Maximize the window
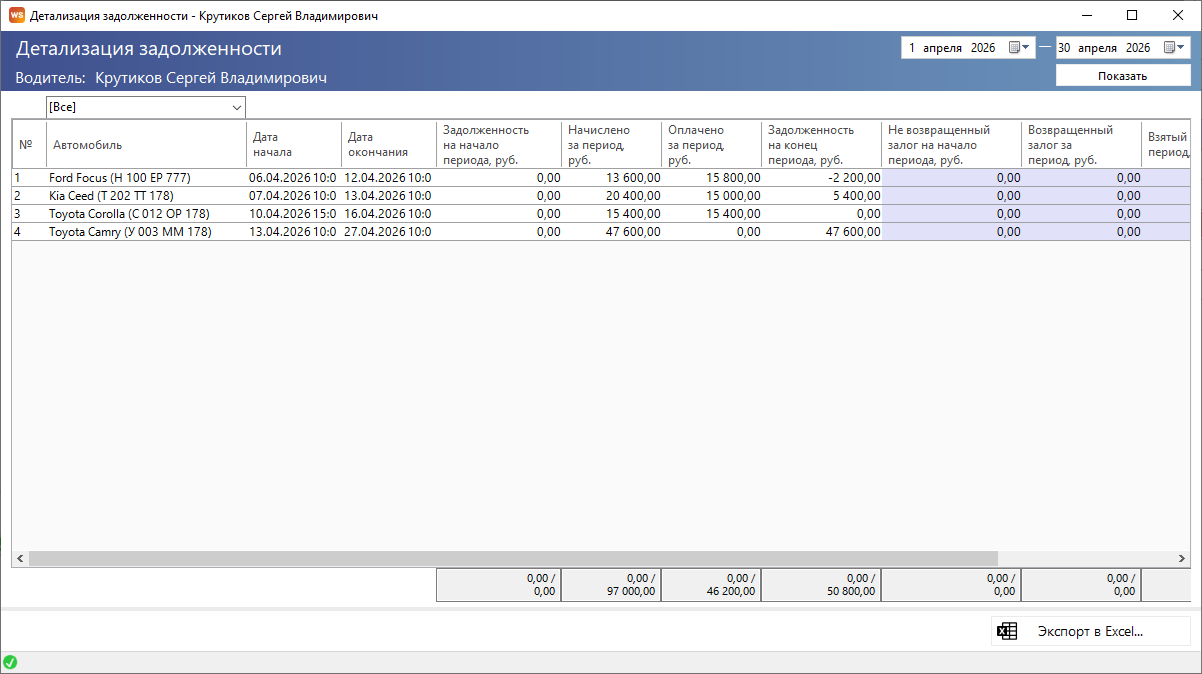This screenshot has height=674, width=1202. point(1132,15)
